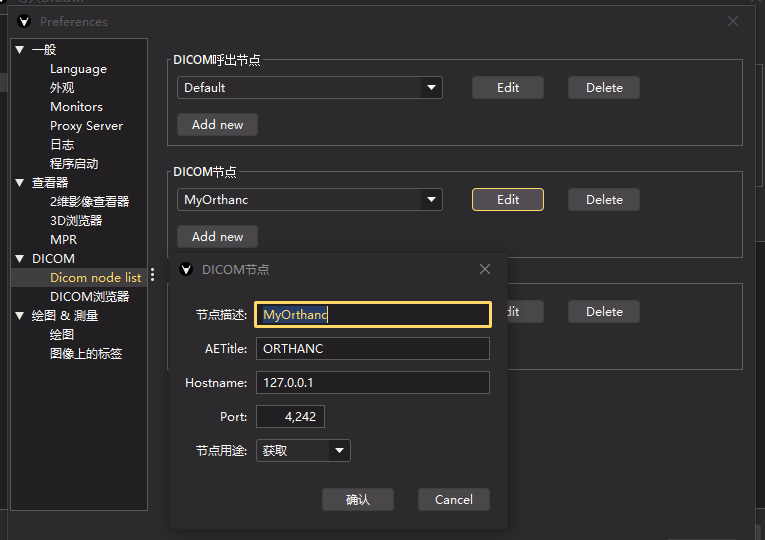Click Delete in the third node group

[x=604, y=312]
